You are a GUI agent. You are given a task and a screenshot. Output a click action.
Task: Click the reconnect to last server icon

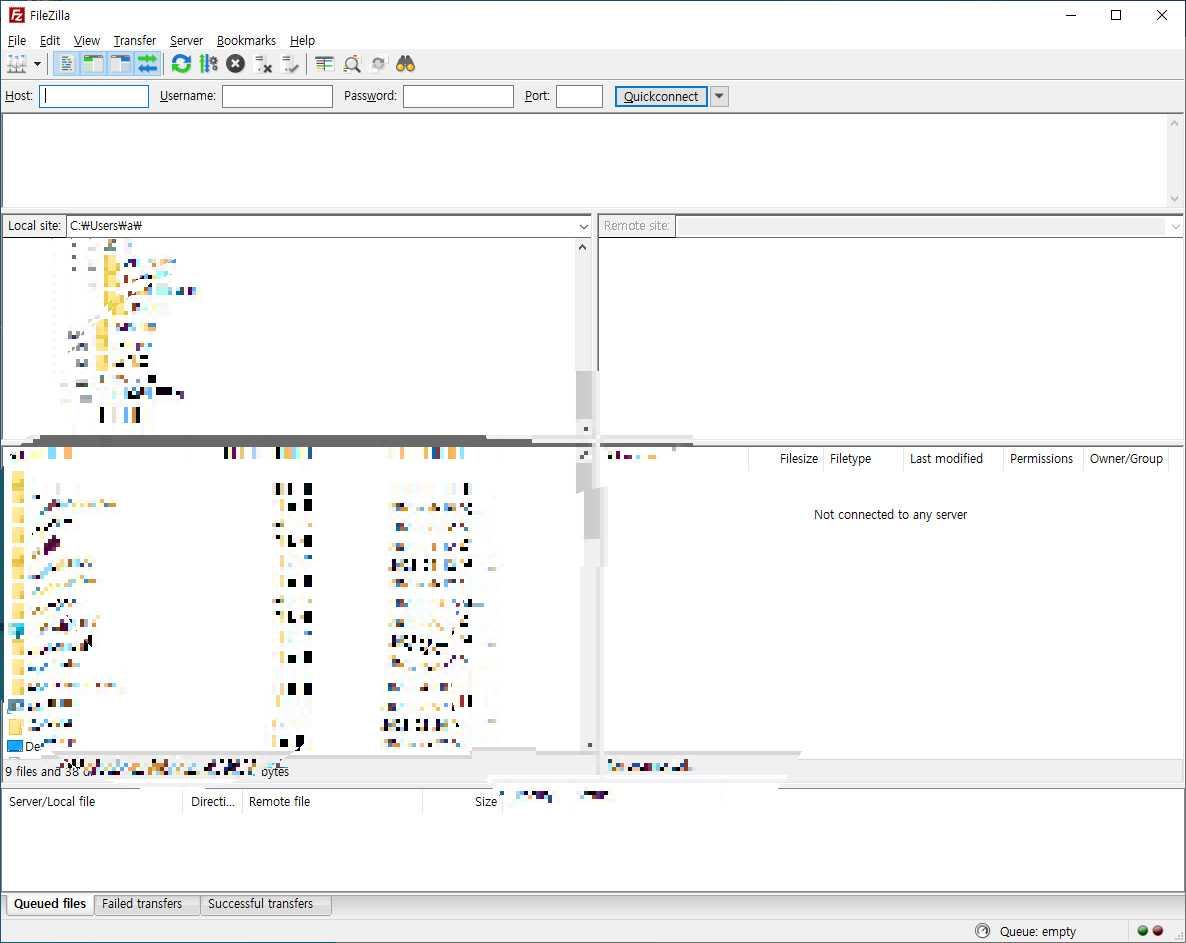290,64
